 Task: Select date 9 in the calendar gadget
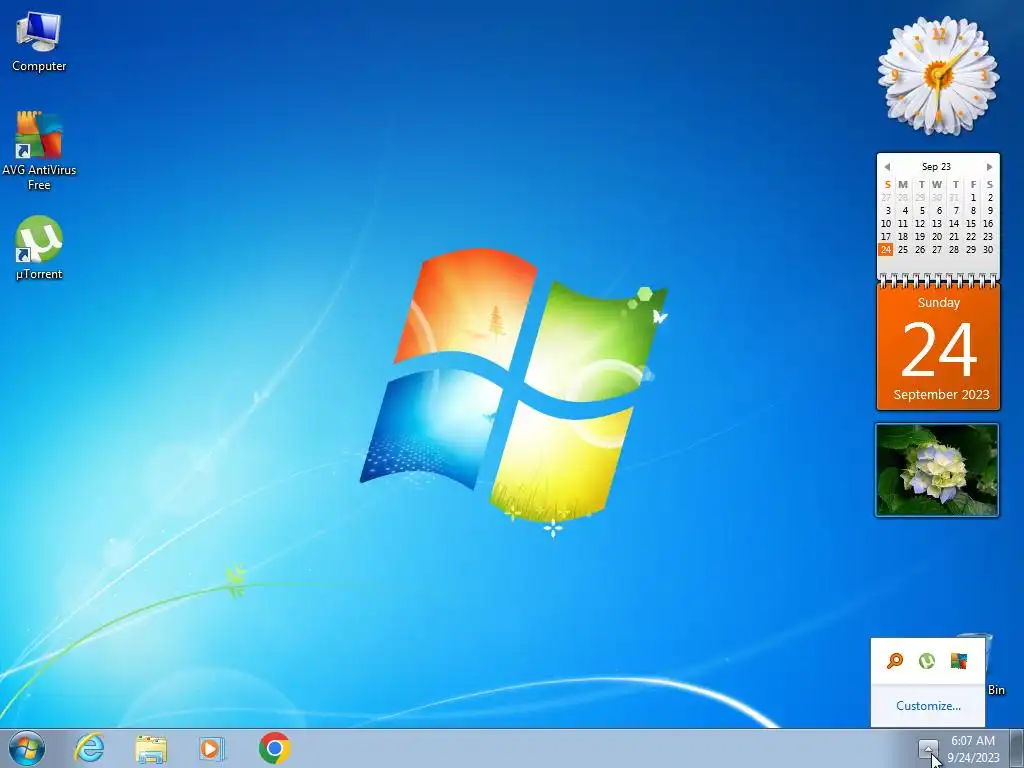click(990, 210)
